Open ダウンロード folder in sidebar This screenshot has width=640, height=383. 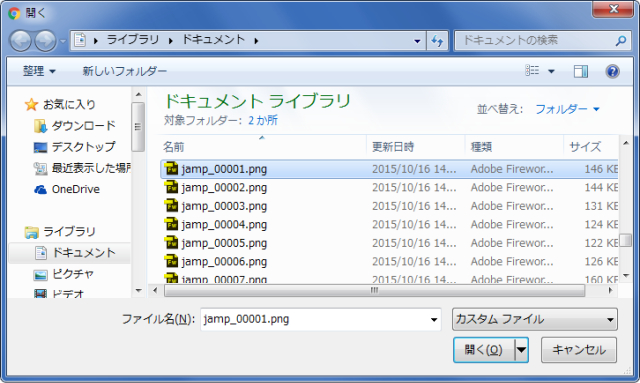click(x=75, y=126)
